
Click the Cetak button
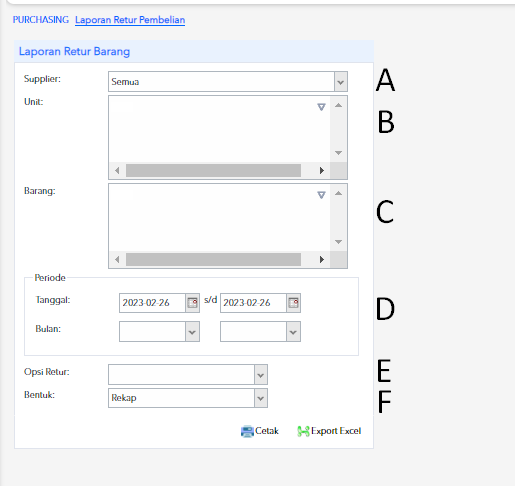click(x=260, y=431)
